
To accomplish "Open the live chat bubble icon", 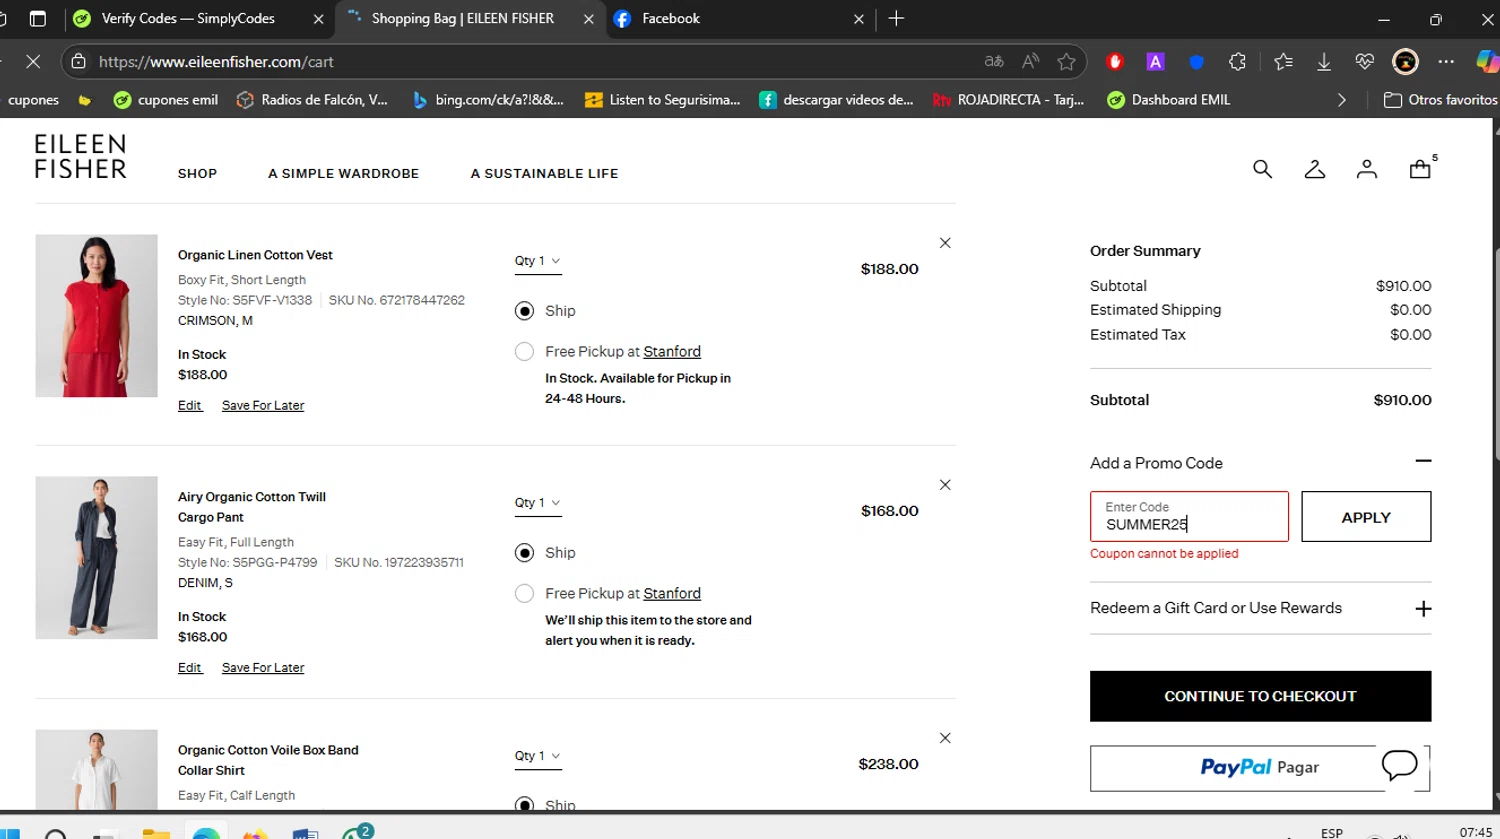I will pyautogui.click(x=1400, y=765).
